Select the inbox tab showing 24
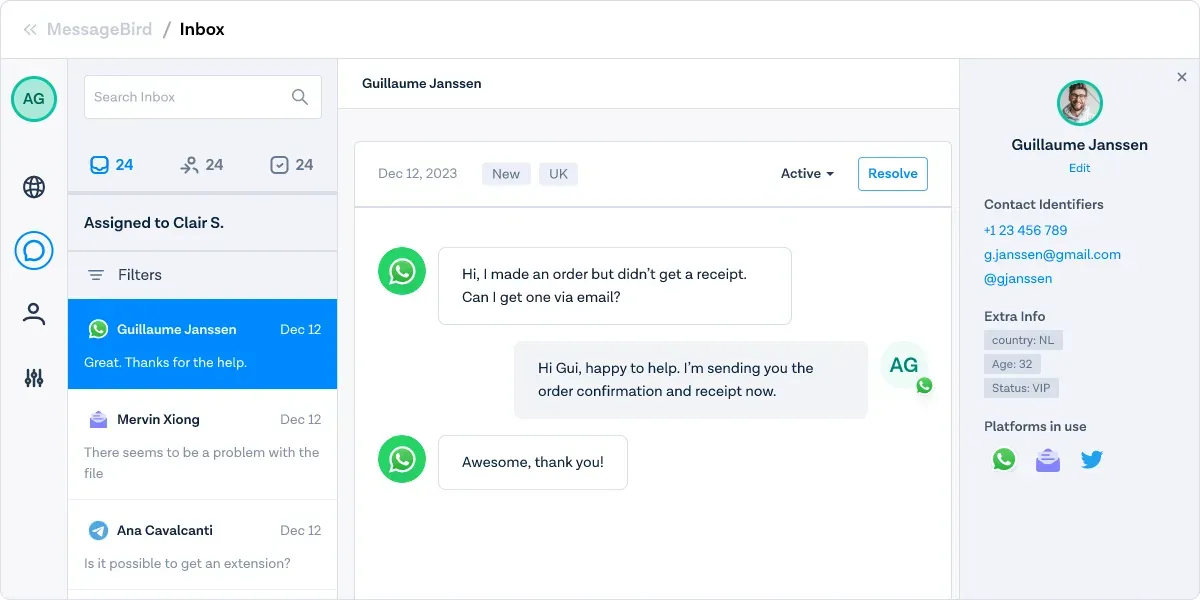 112,165
